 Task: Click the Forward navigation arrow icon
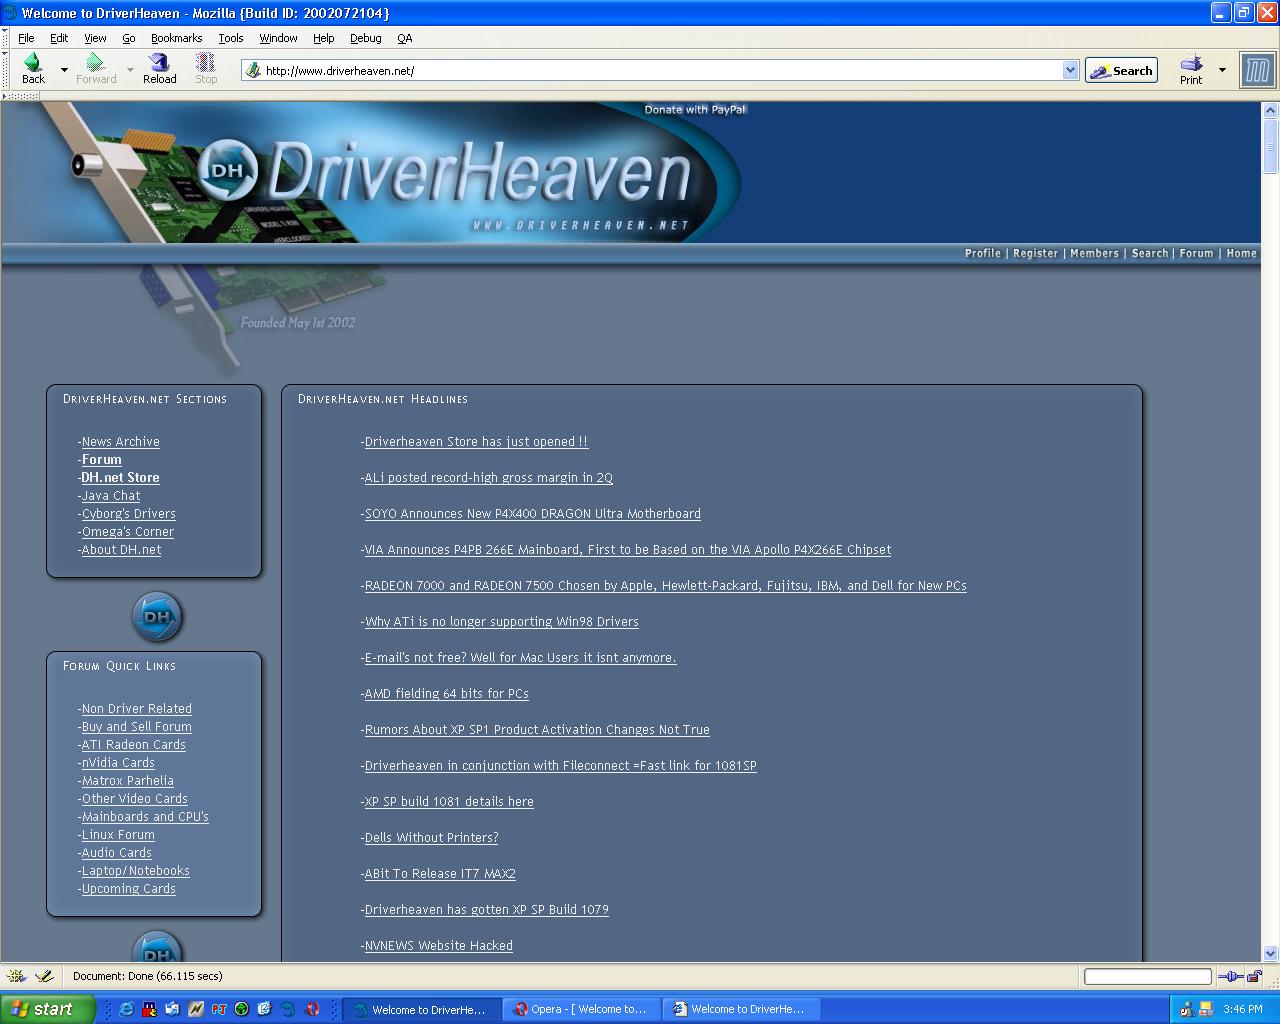pyautogui.click(x=96, y=62)
